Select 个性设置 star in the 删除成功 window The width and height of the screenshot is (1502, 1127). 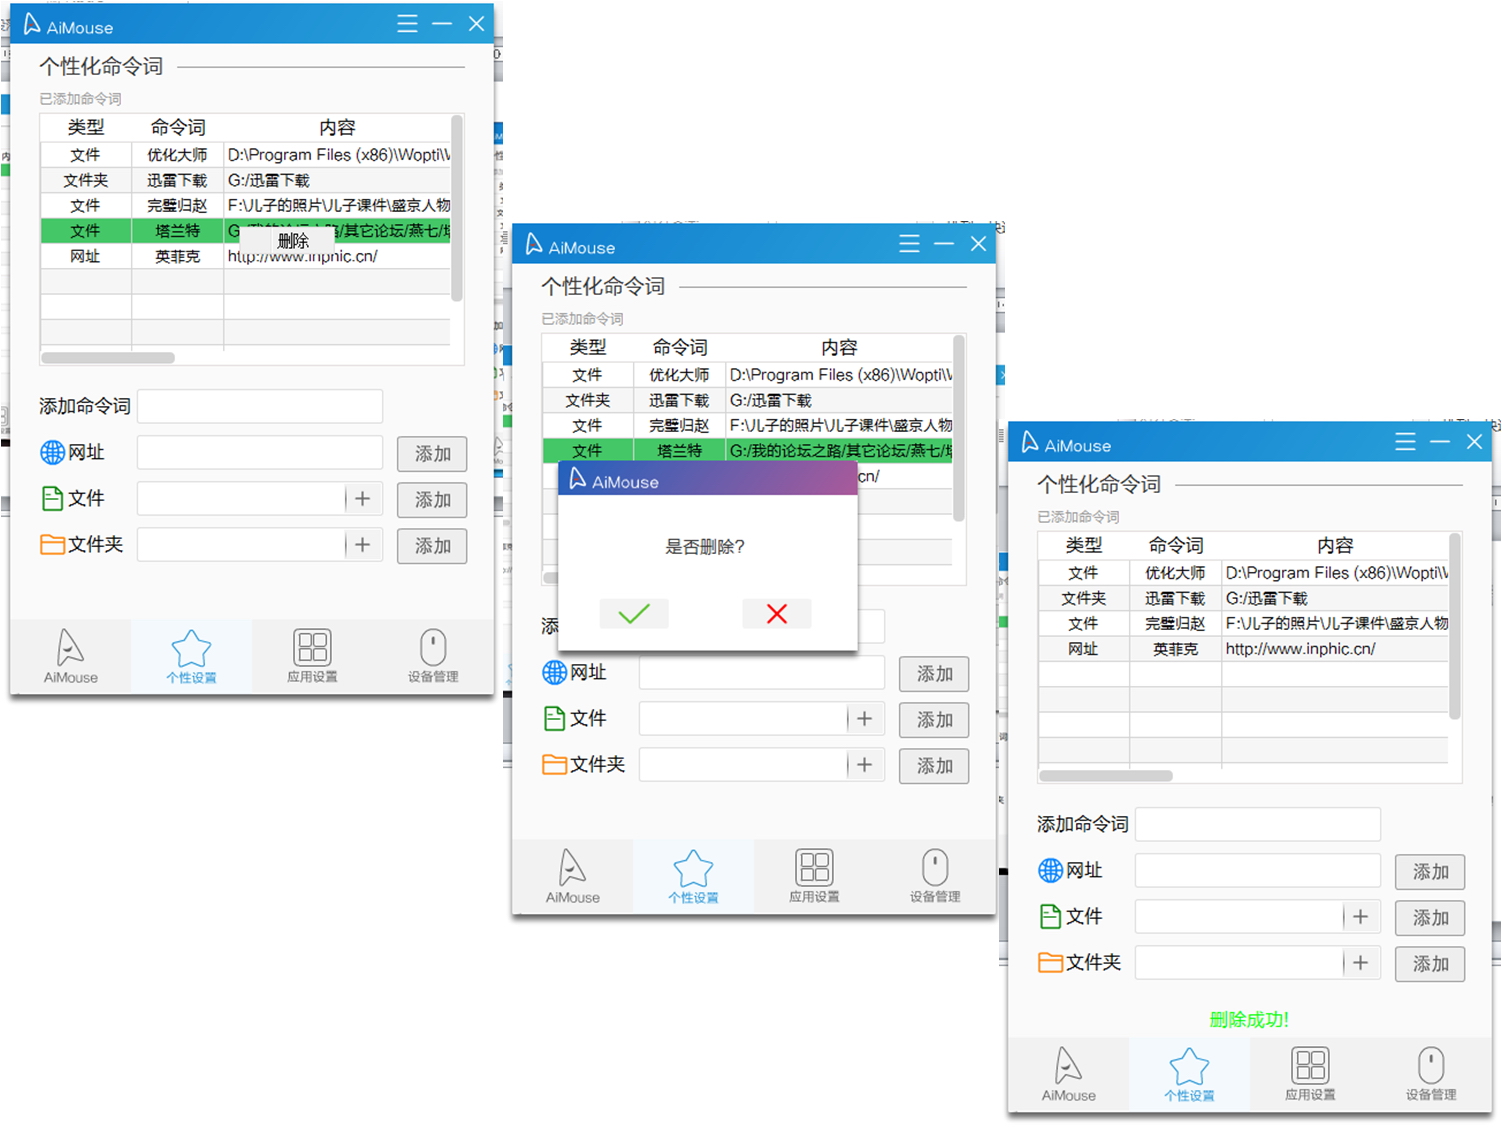point(1188,1074)
